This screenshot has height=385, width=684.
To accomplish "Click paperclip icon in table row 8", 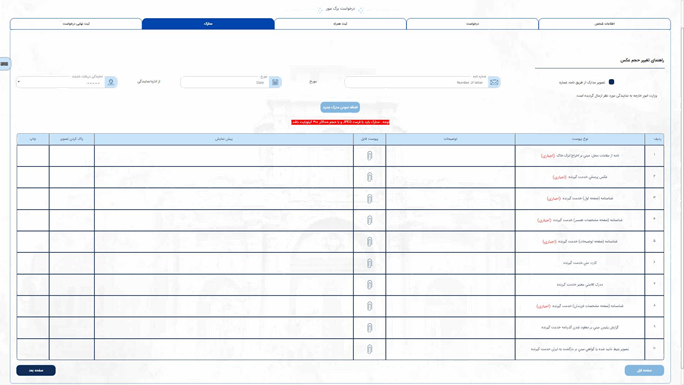I will (x=369, y=306).
